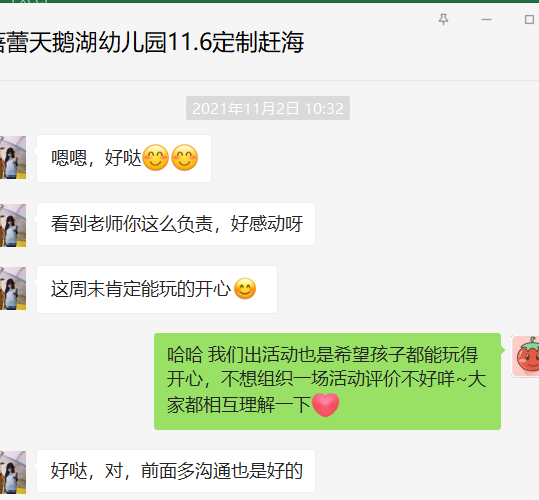Image resolution: width=539 pixels, height=500 pixels.
Task: Select the green 哈哈 我们出活动 message bubble
Action: pyautogui.click(x=327, y=381)
